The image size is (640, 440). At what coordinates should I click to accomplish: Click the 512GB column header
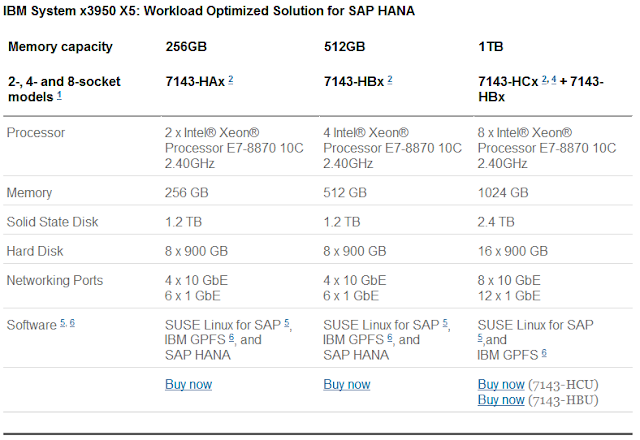[x=344, y=47]
